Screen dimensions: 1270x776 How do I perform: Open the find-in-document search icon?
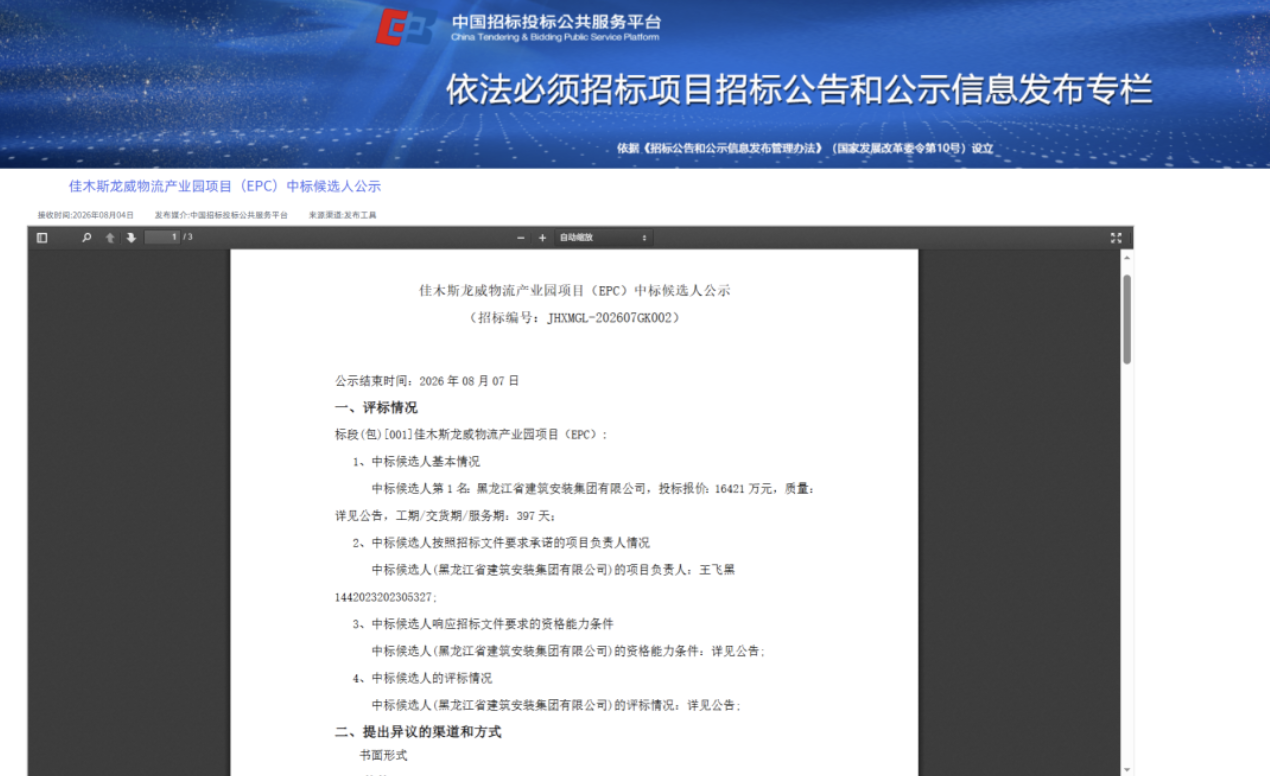pos(86,238)
